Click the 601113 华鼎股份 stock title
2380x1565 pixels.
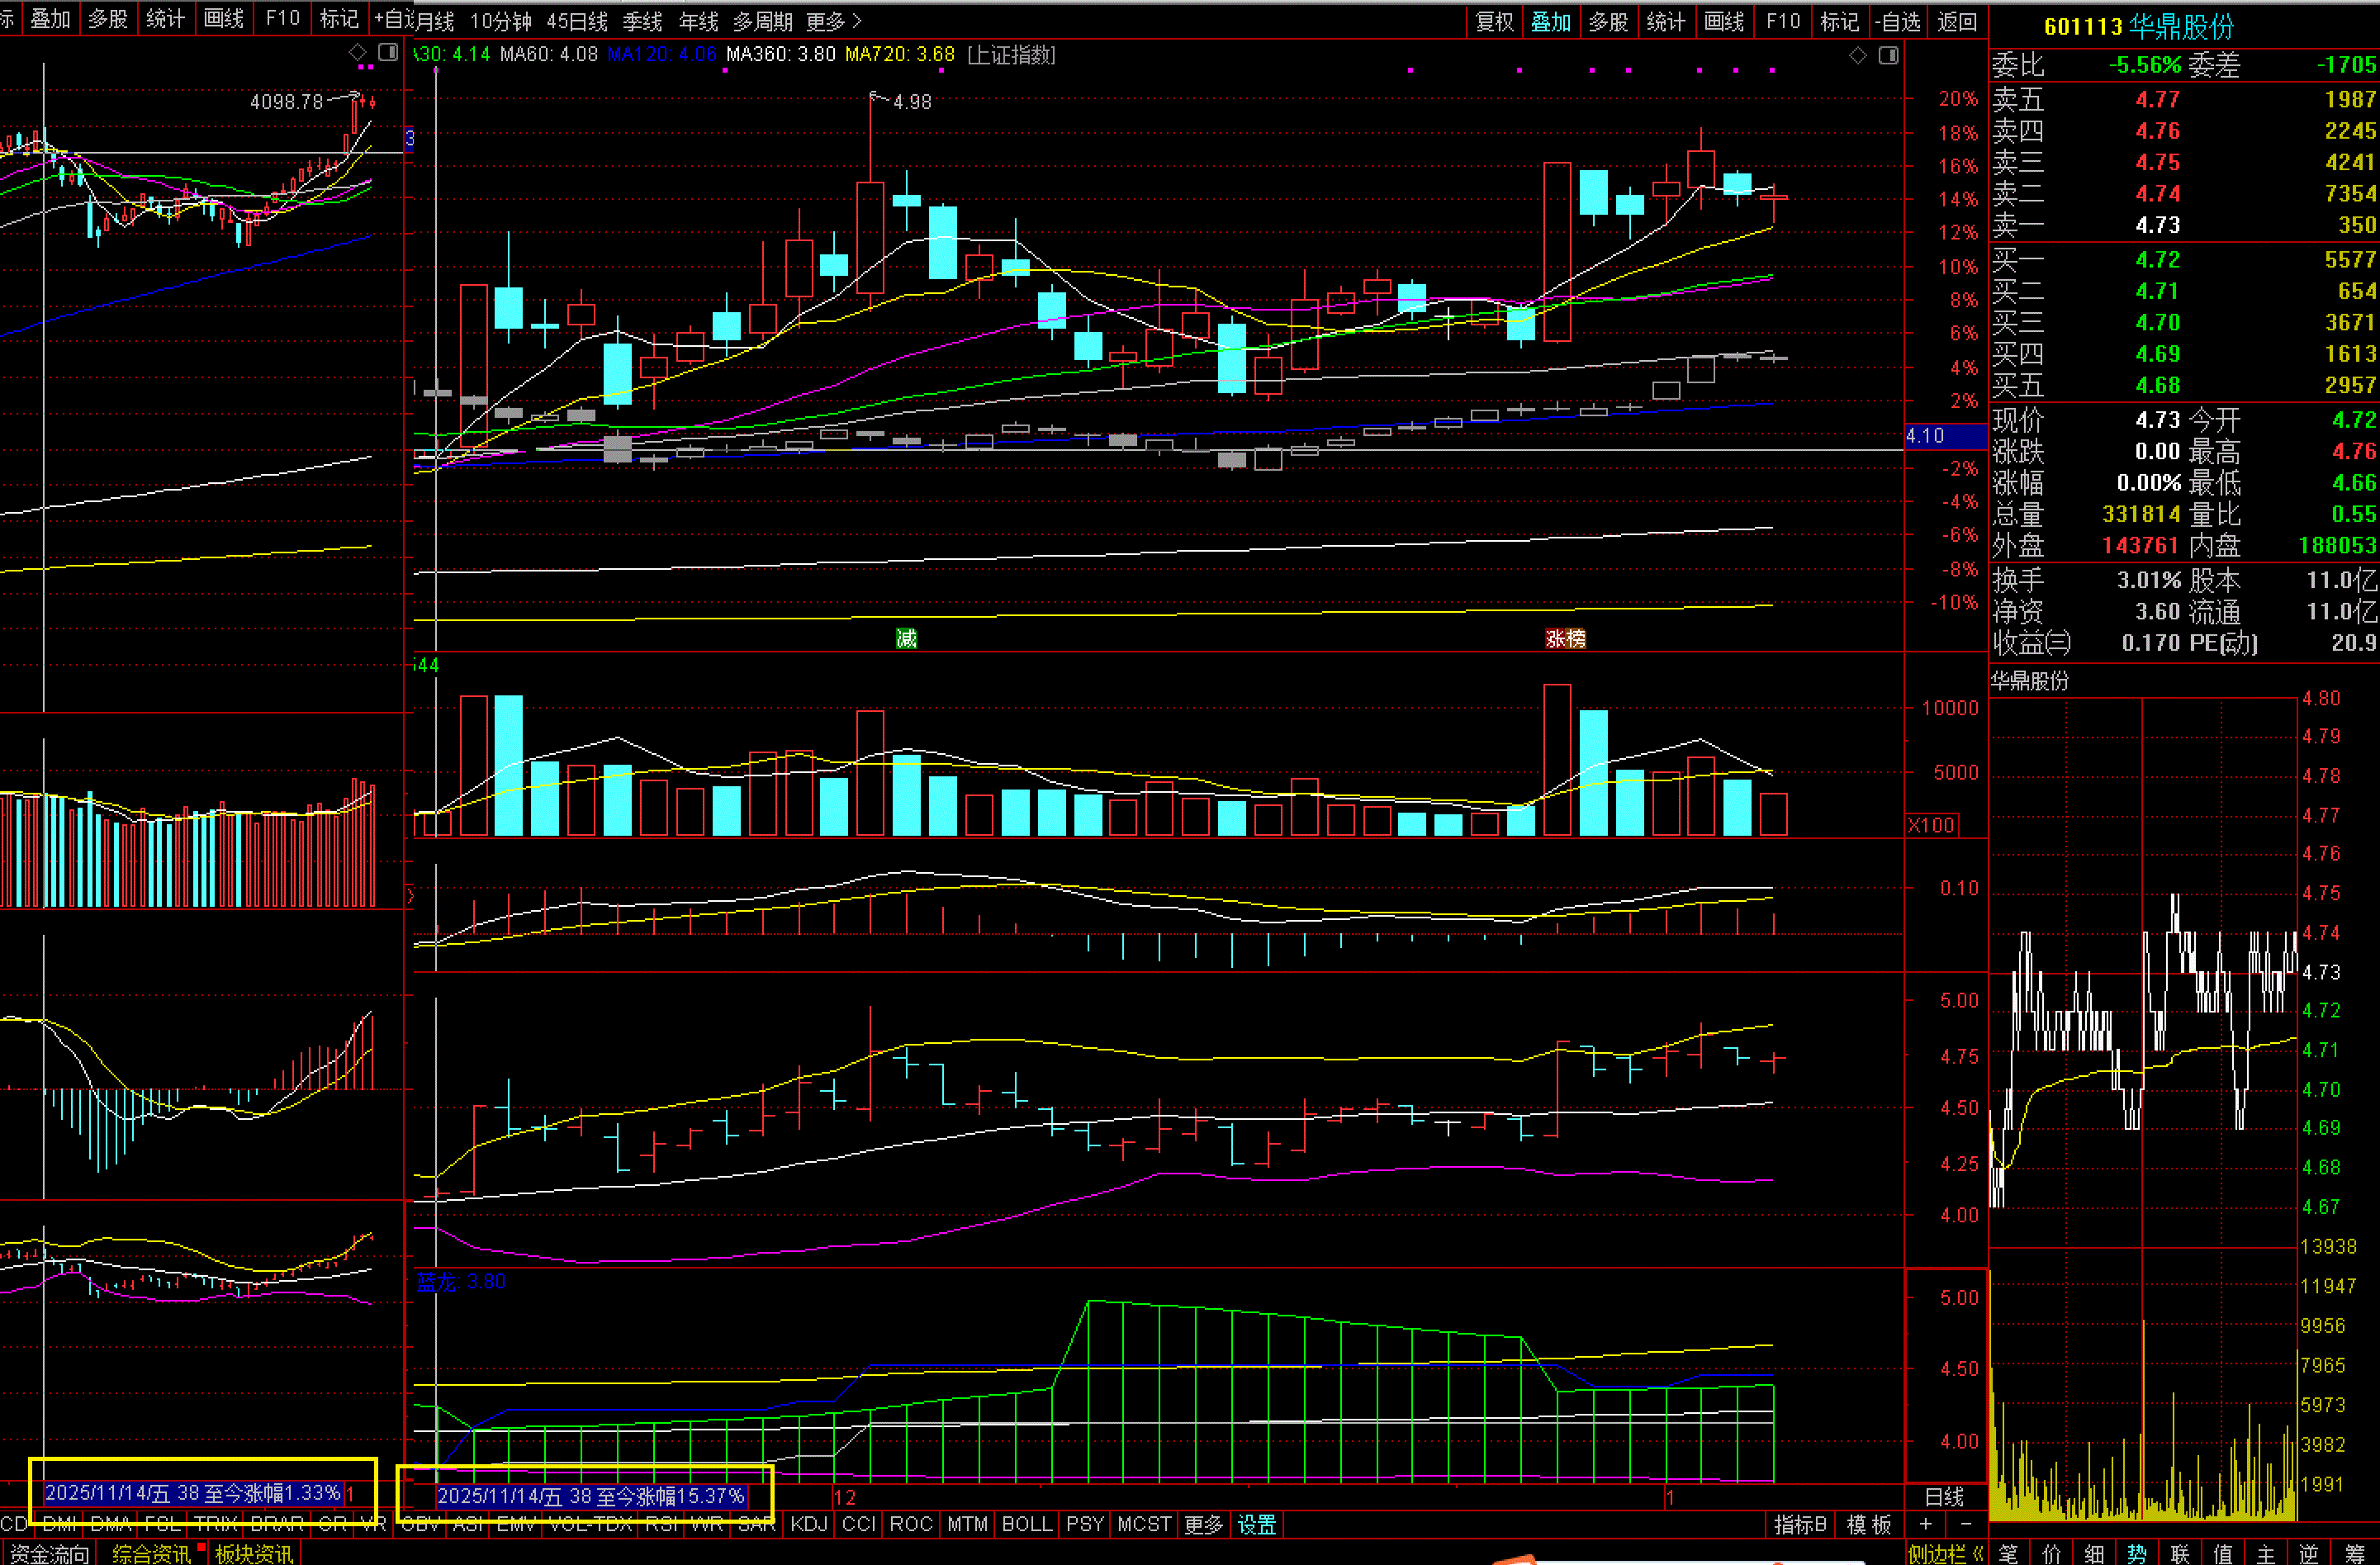point(2138,26)
